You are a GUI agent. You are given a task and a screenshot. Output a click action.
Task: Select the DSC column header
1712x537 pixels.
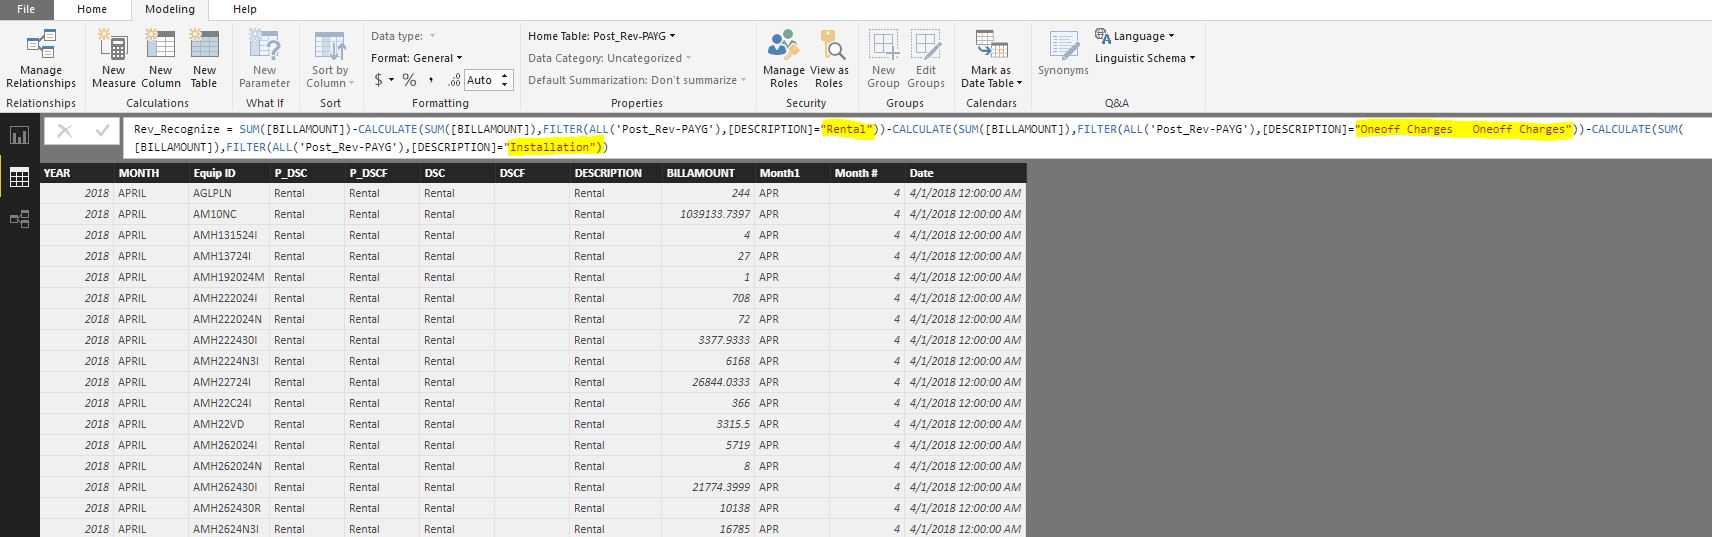[457, 173]
